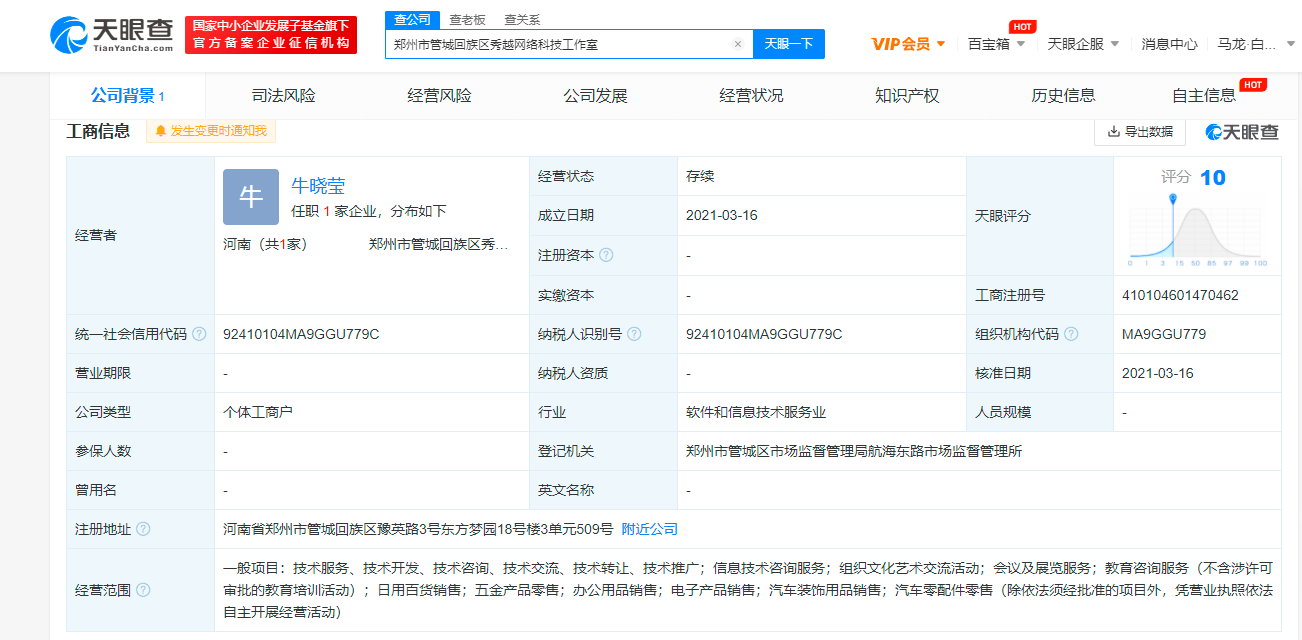The image size is (1302, 640).
Task: Switch to the 司法风险 tab
Action: pyautogui.click(x=283, y=96)
